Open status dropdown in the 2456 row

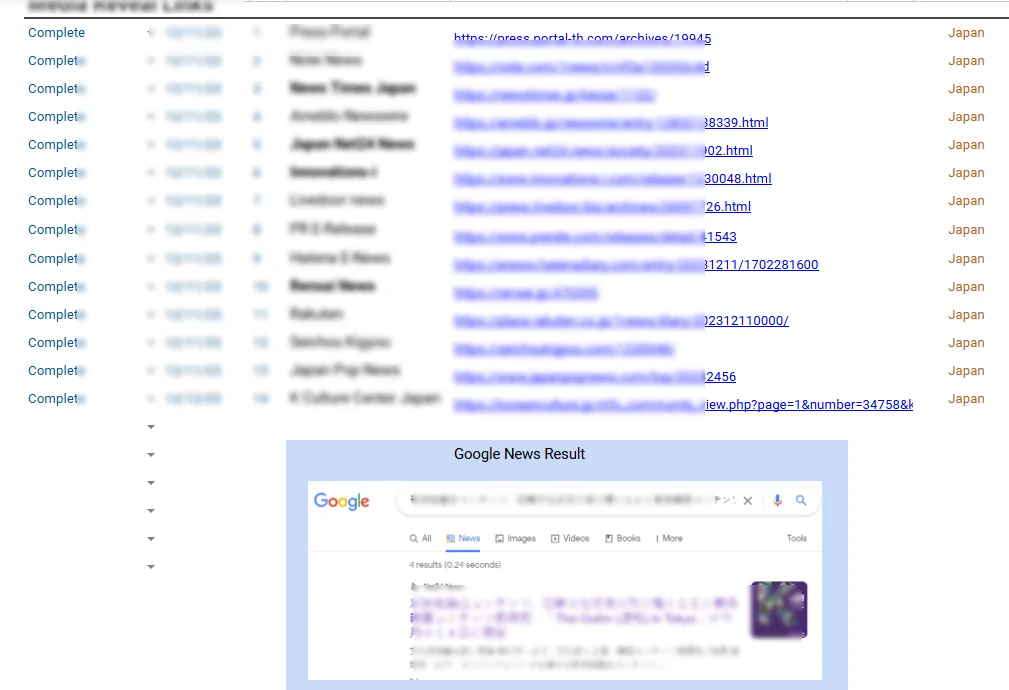[x=151, y=371]
